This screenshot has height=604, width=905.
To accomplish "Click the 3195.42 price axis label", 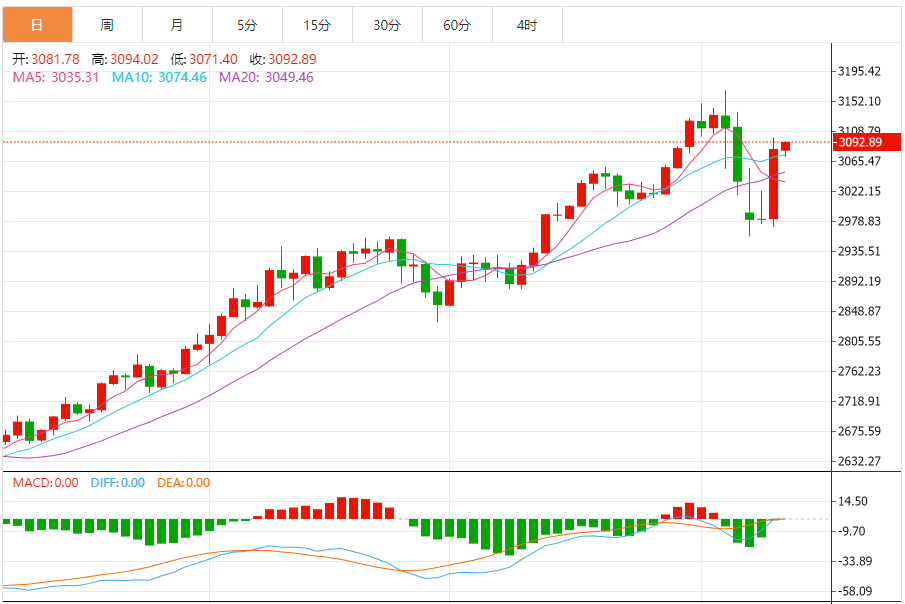I will click(x=859, y=71).
